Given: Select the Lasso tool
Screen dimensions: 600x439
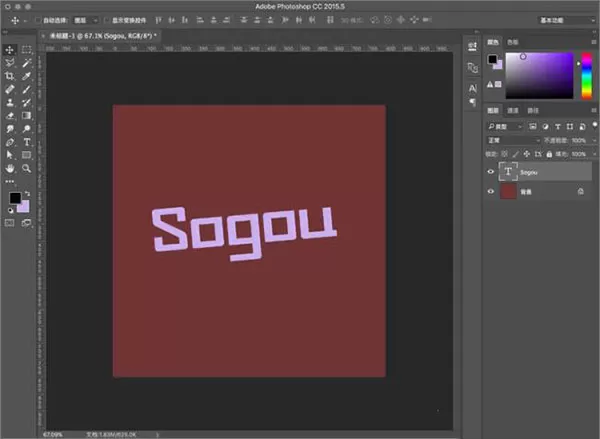Looking at the screenshot, I should 10,63.
